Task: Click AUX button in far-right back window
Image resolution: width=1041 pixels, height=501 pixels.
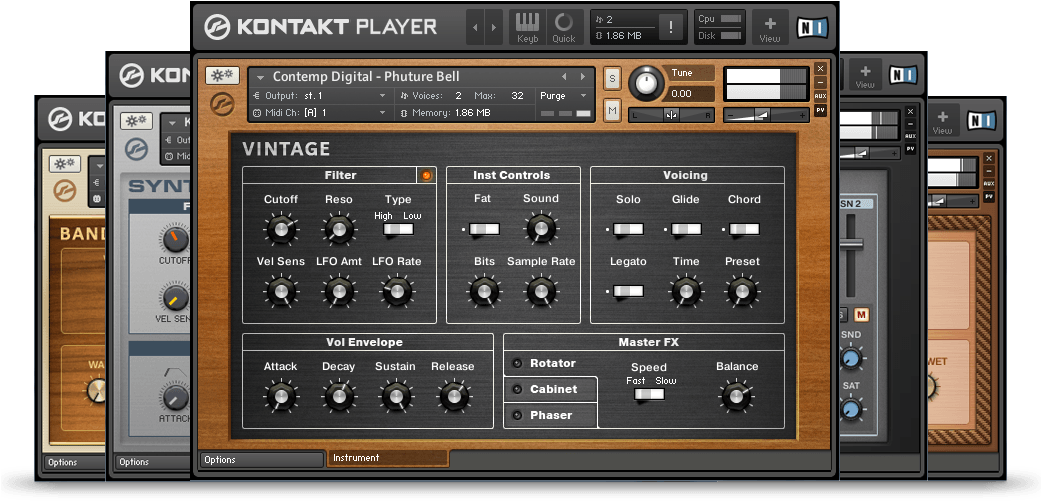Action: 989,183
